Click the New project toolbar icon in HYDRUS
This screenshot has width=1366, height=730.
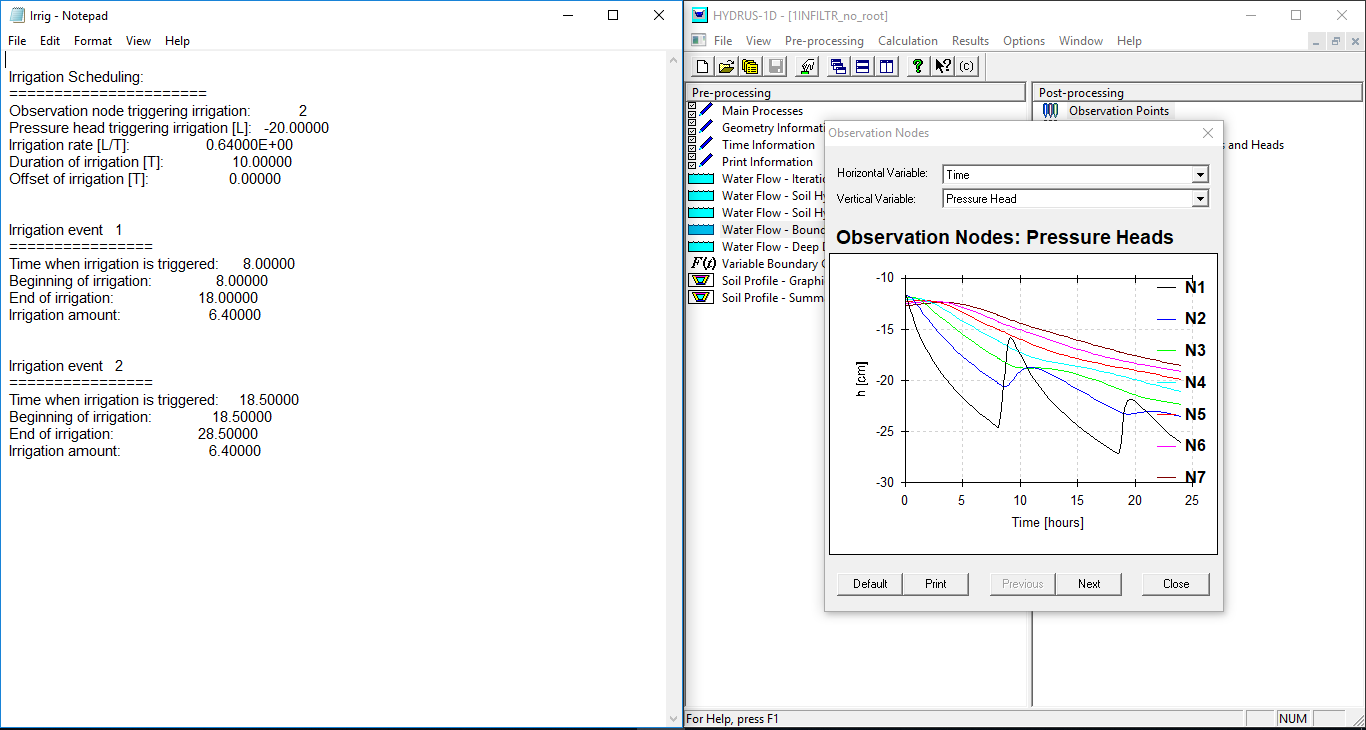[x=702, y=67]
